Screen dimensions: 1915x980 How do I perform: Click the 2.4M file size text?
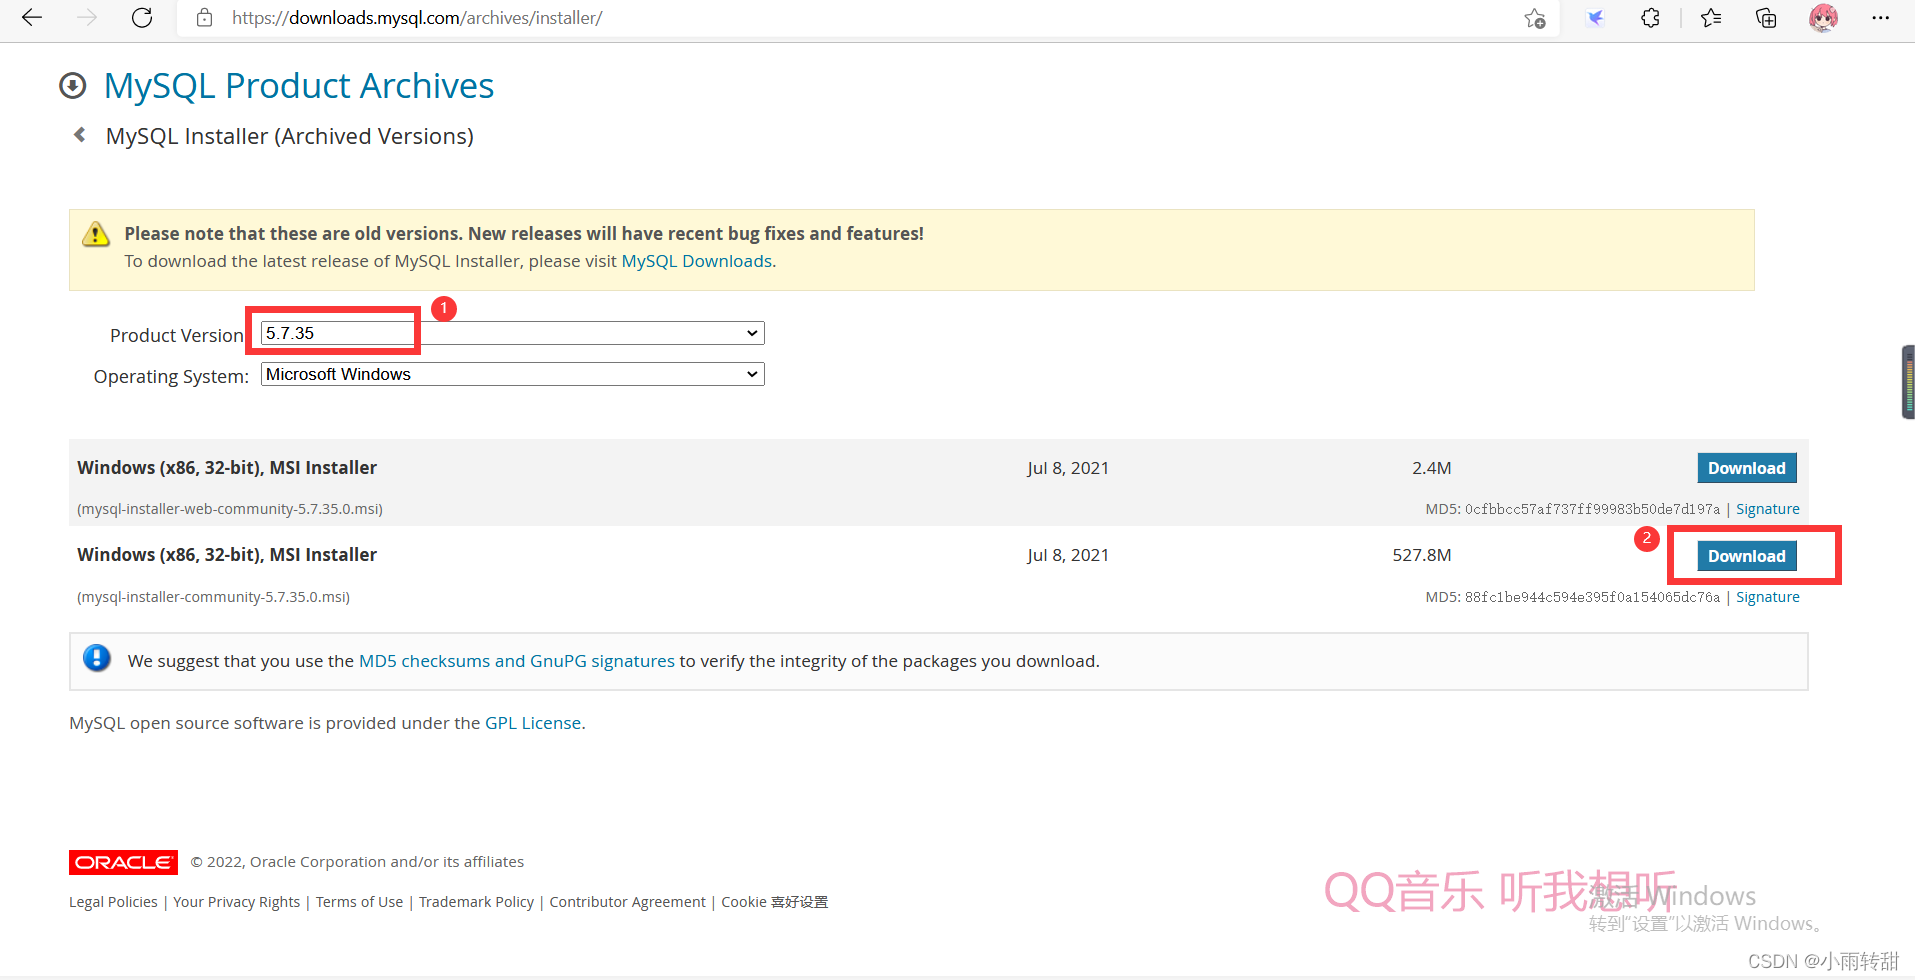click(x=1431, y=468)
